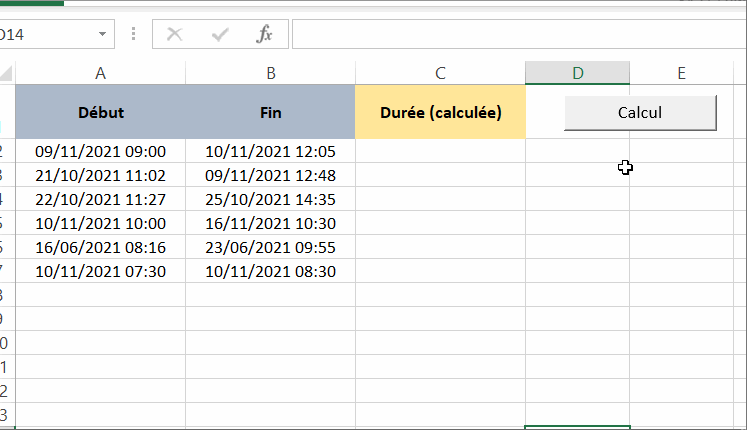Select cell containing 23/06/2021 09:55
Image resolution: width=747 pixels, height=430 pixels.
click(270, 247)
